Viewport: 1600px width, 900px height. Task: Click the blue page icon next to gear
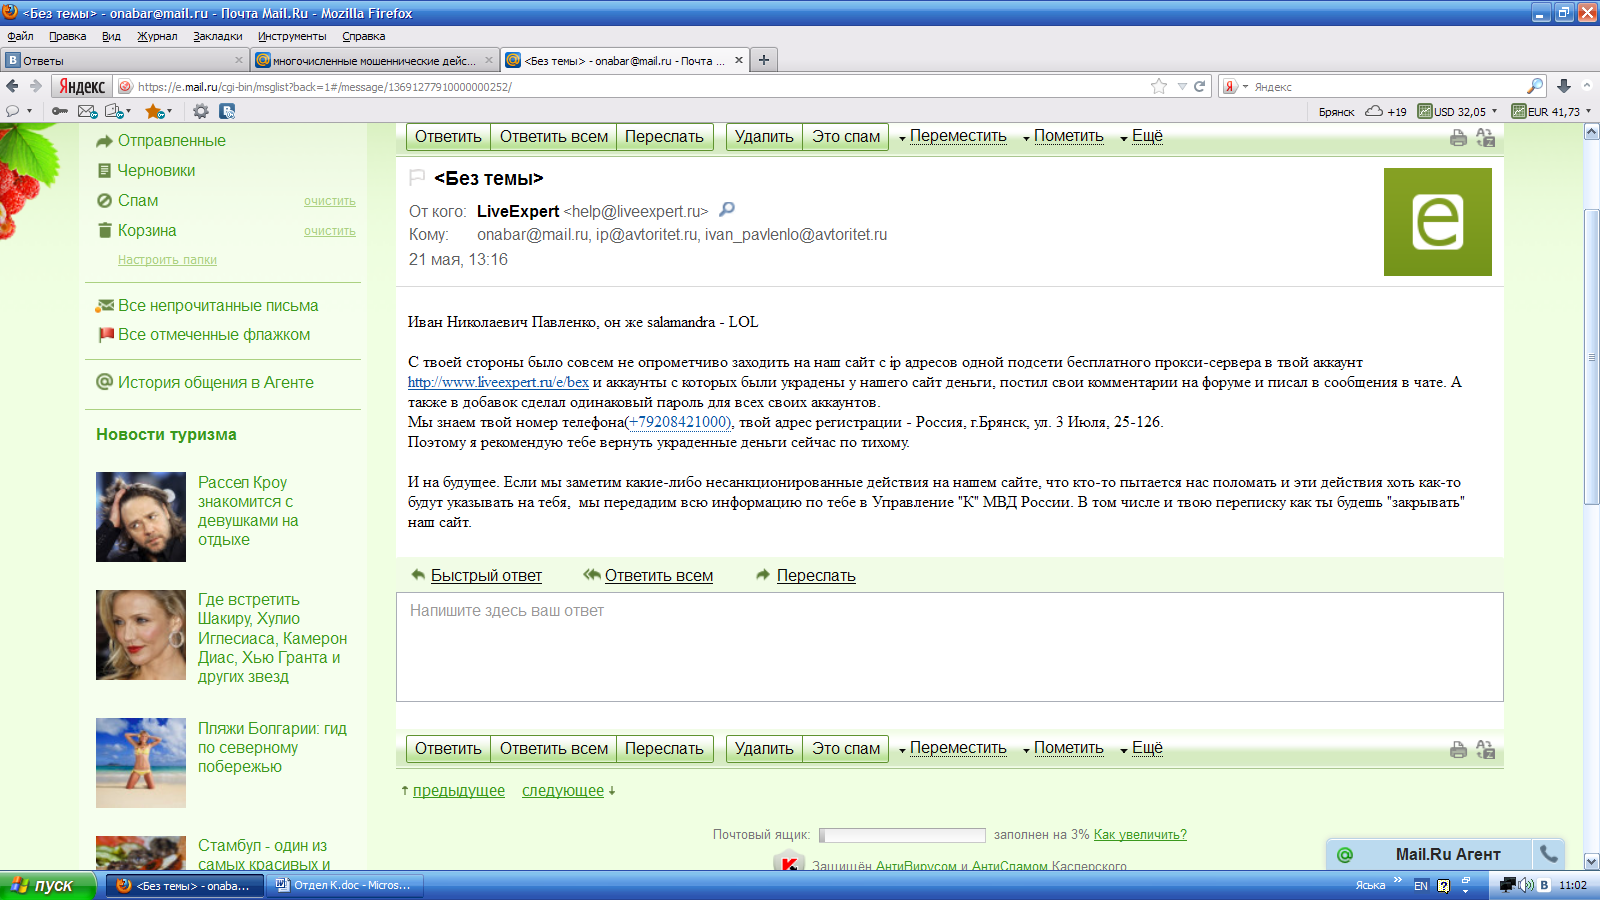click(227, 111)
